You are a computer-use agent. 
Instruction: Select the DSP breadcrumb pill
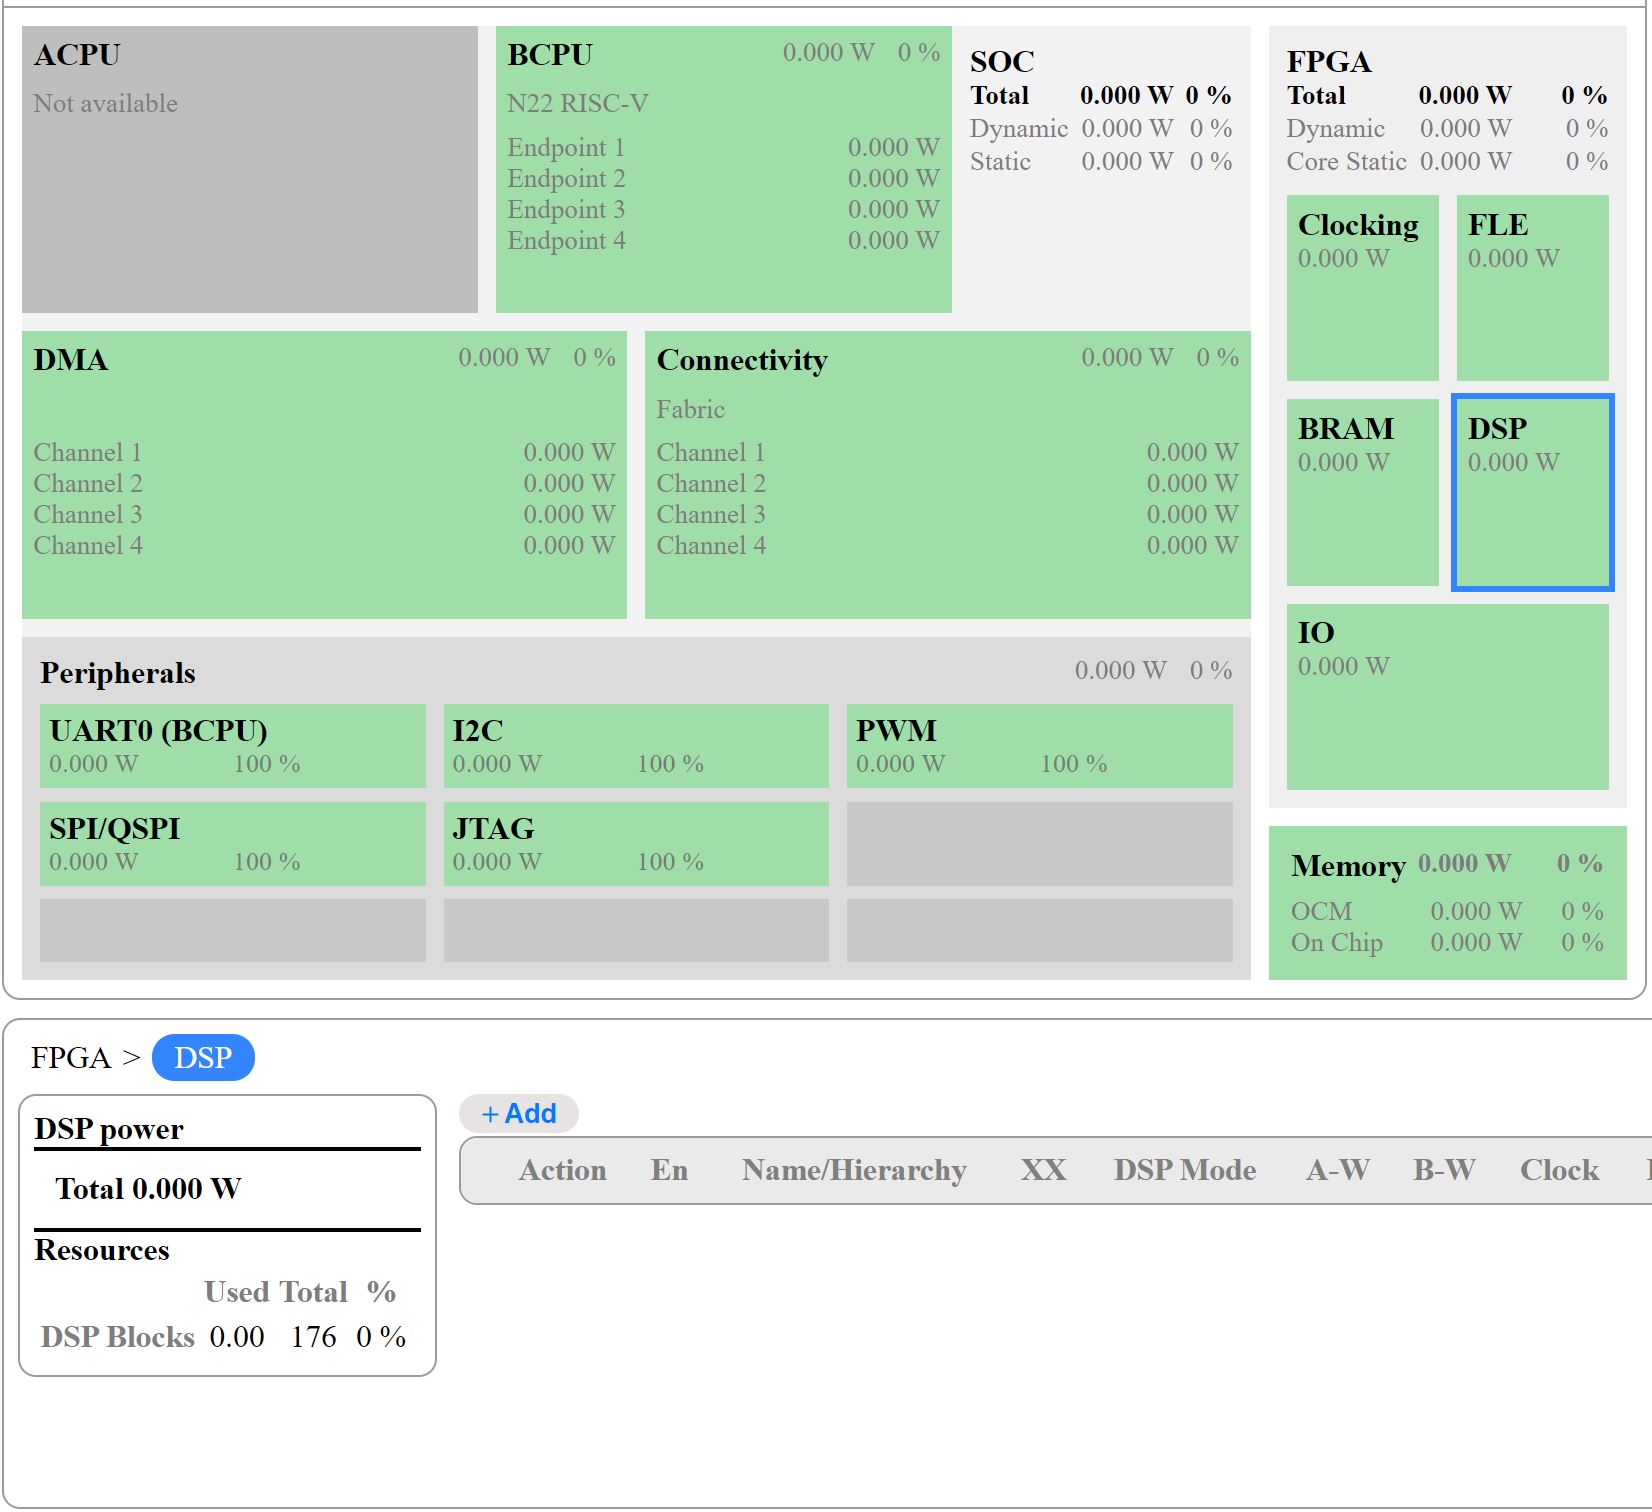pyautogui.click(x=203, y=1057)
